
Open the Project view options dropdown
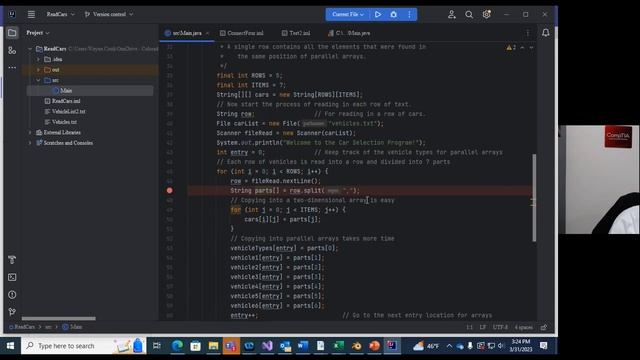click(x=38, y=33)
